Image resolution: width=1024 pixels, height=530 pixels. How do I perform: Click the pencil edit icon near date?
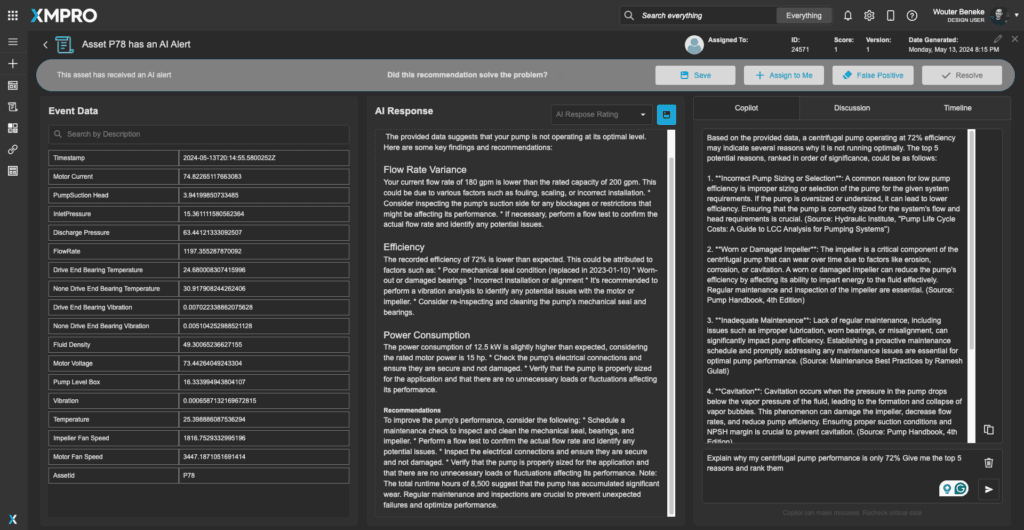[x=997, y=38]
